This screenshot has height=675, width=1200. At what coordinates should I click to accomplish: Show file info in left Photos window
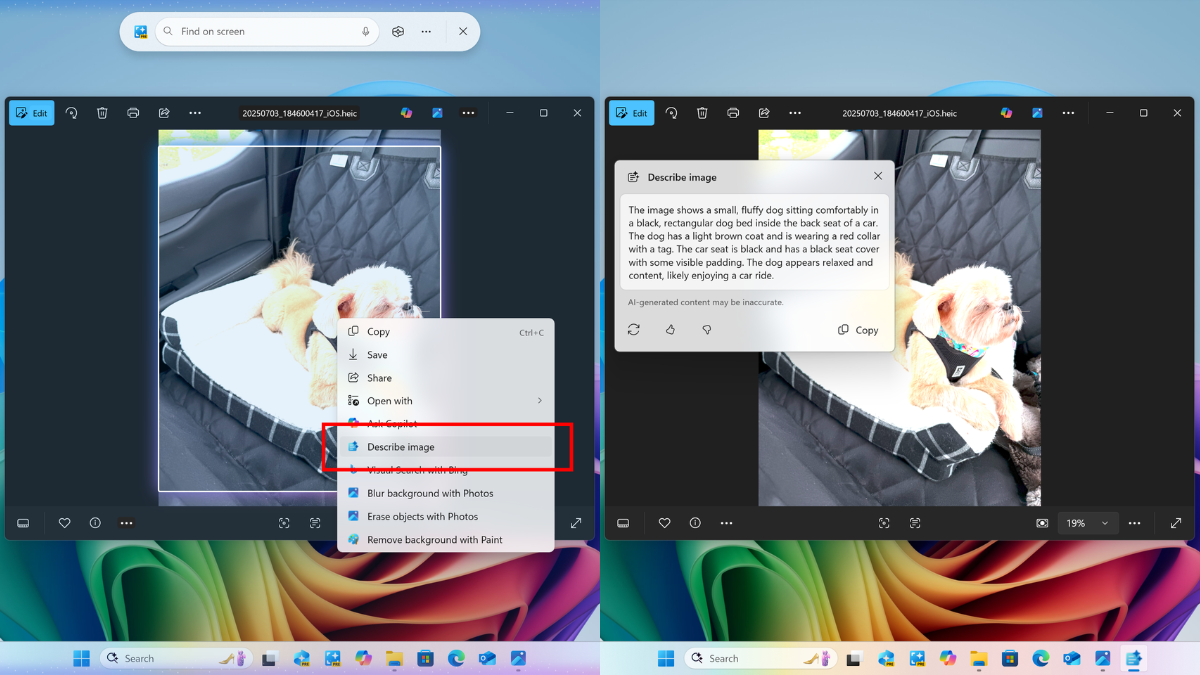[x=95, y=523]
